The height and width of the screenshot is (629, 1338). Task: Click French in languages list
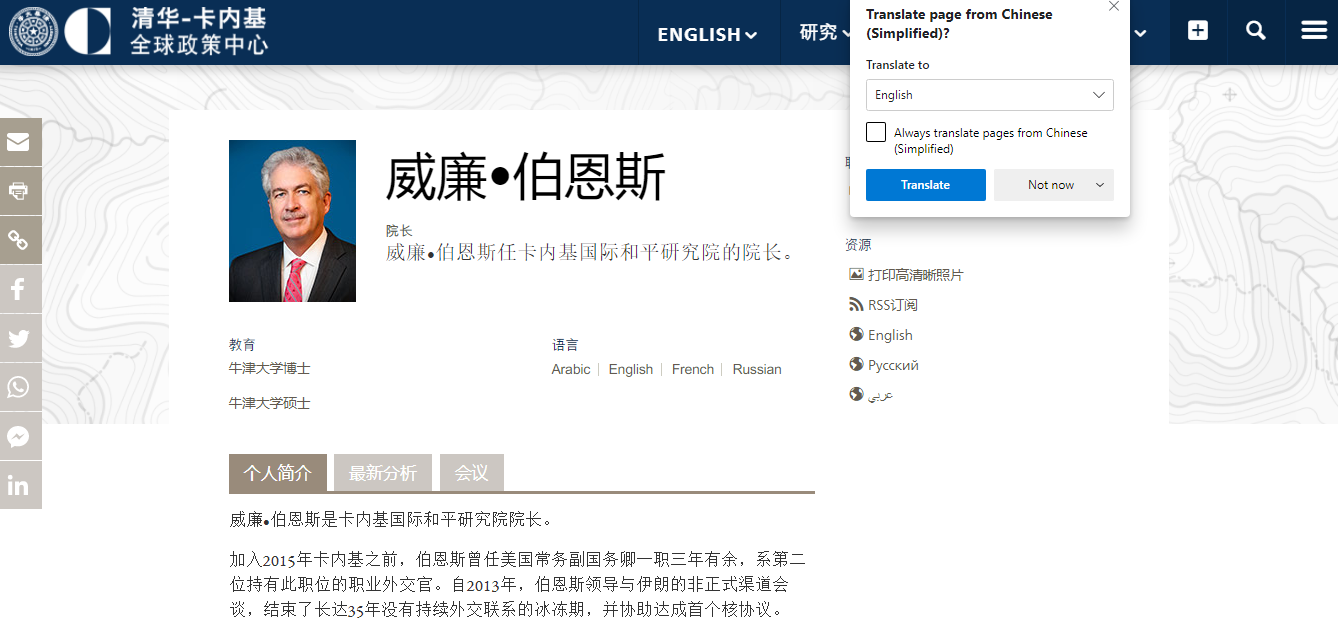tap(693, 369)
